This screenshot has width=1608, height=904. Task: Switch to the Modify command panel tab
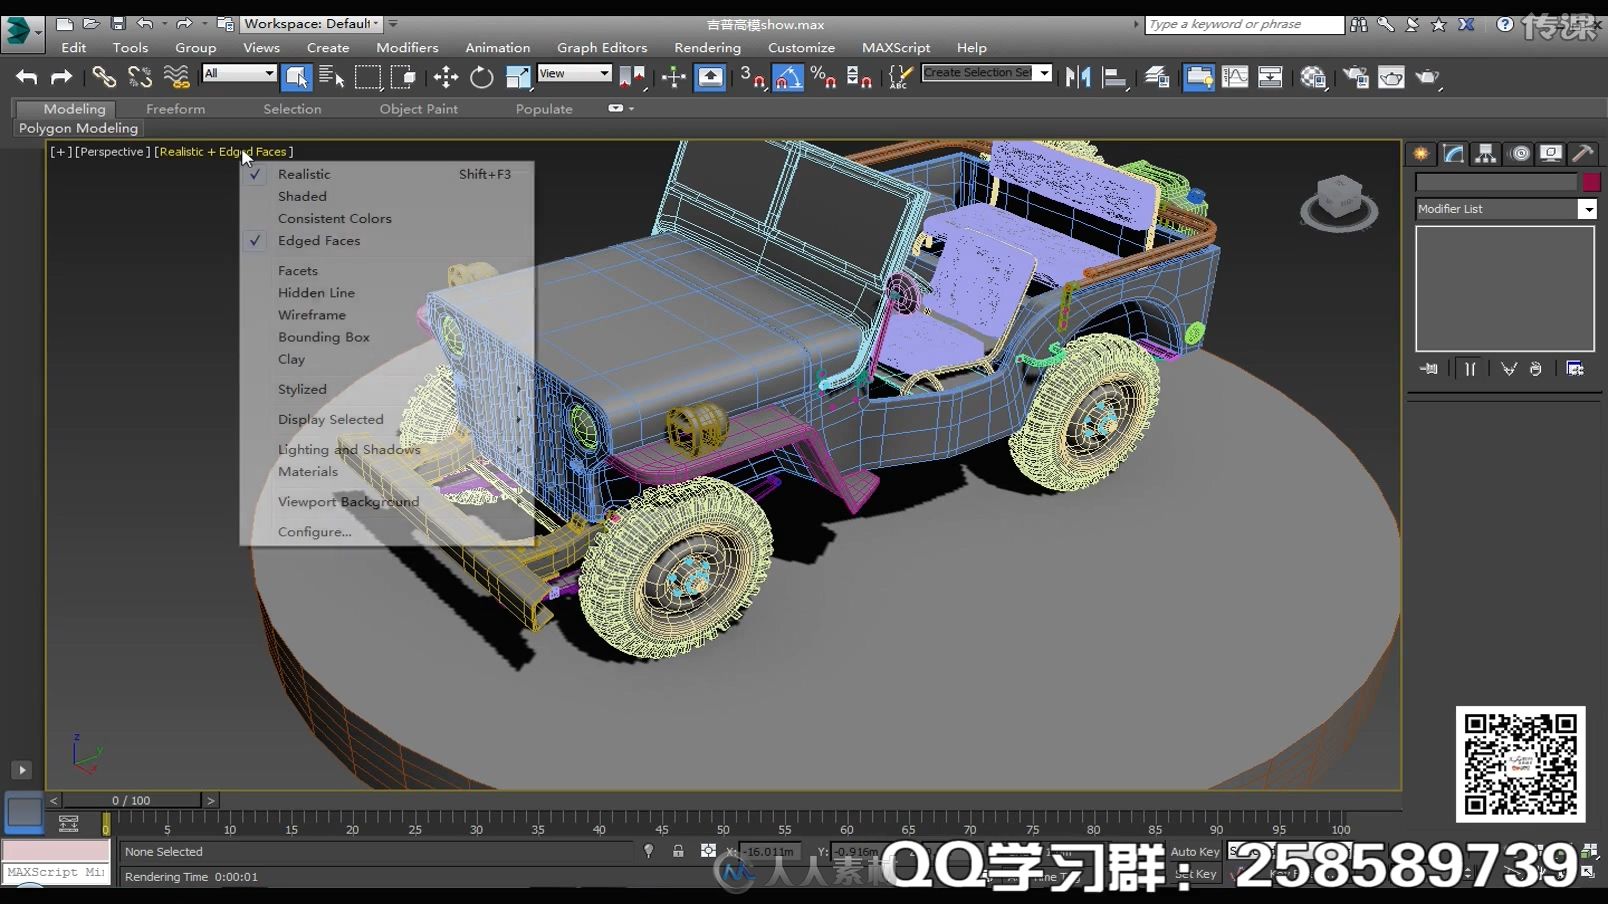tap(1453, 154)
